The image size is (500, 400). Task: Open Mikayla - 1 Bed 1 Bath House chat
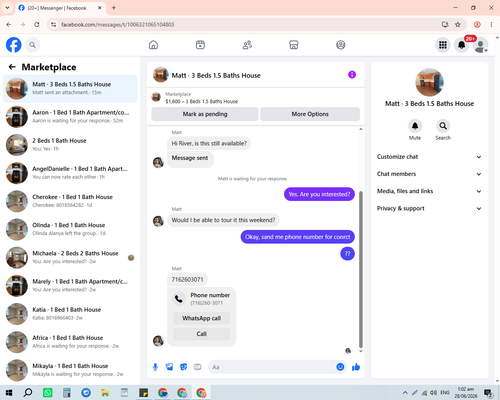point(70,370)
